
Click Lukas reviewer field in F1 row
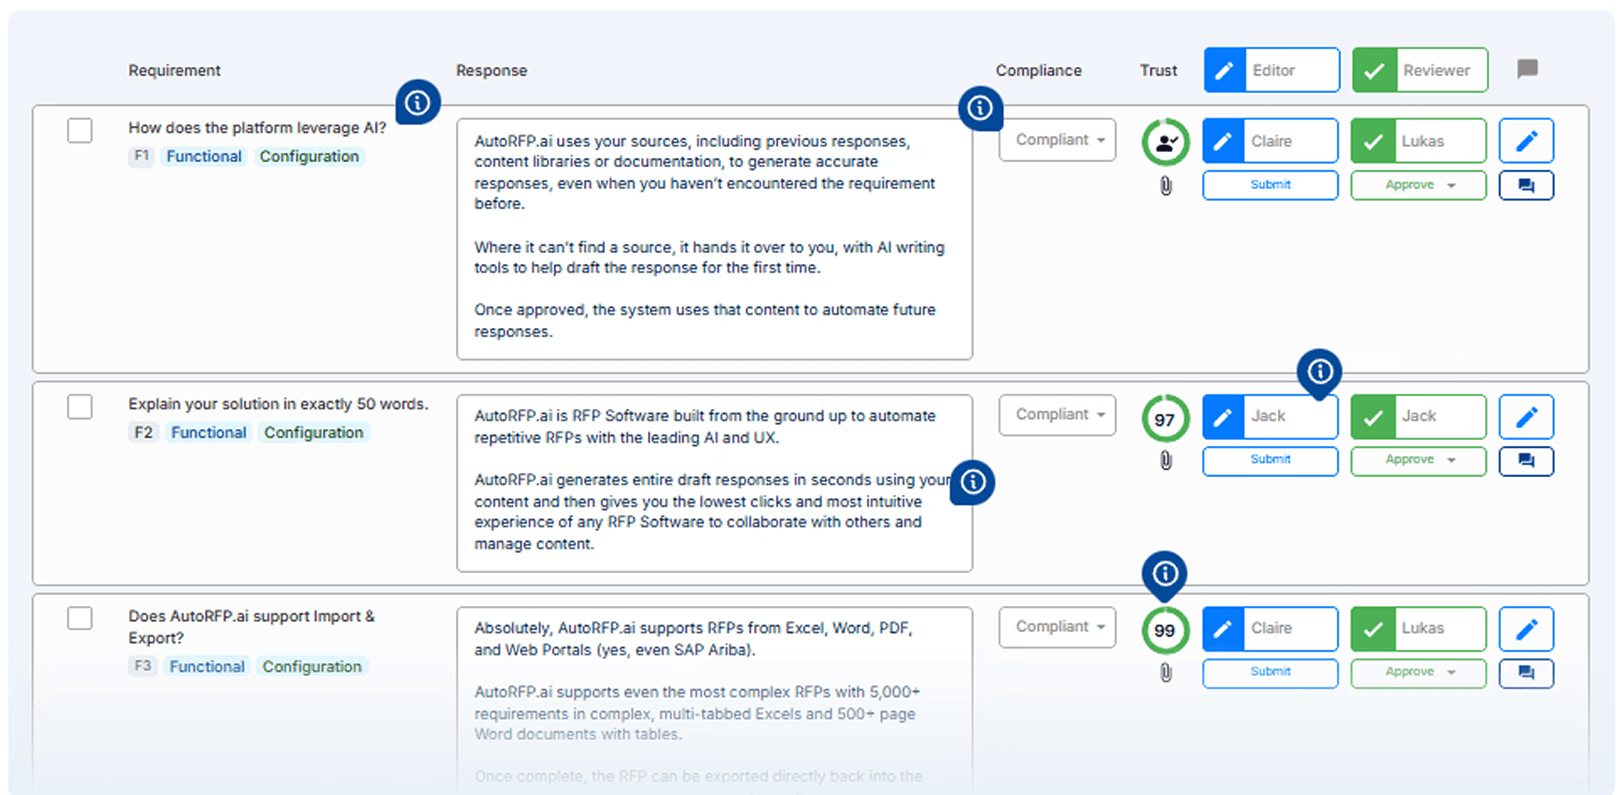point(1419,141)
